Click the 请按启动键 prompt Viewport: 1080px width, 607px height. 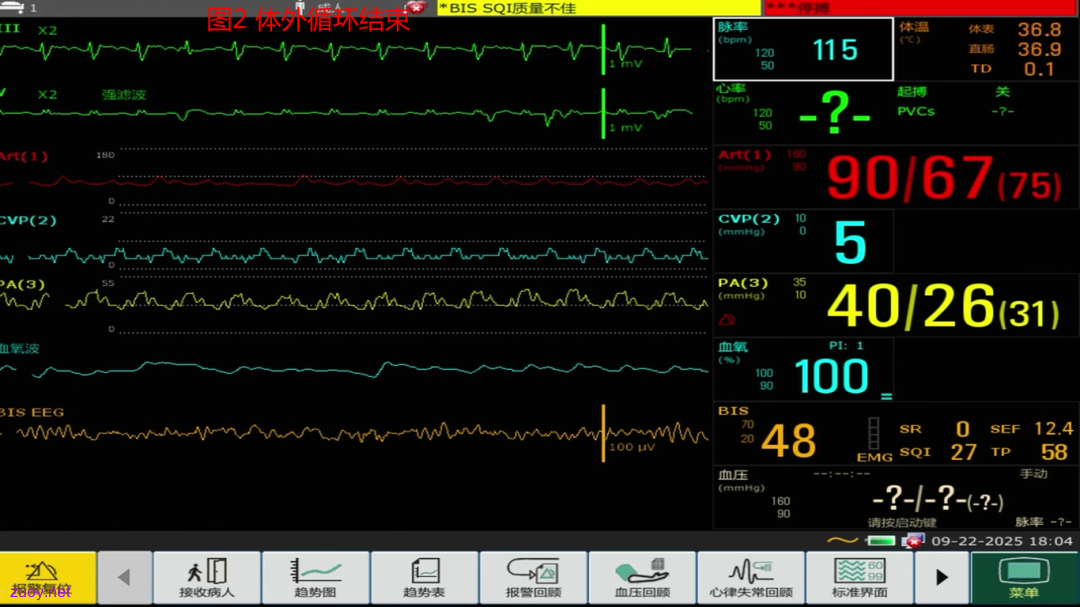click(x=902, y=522)
